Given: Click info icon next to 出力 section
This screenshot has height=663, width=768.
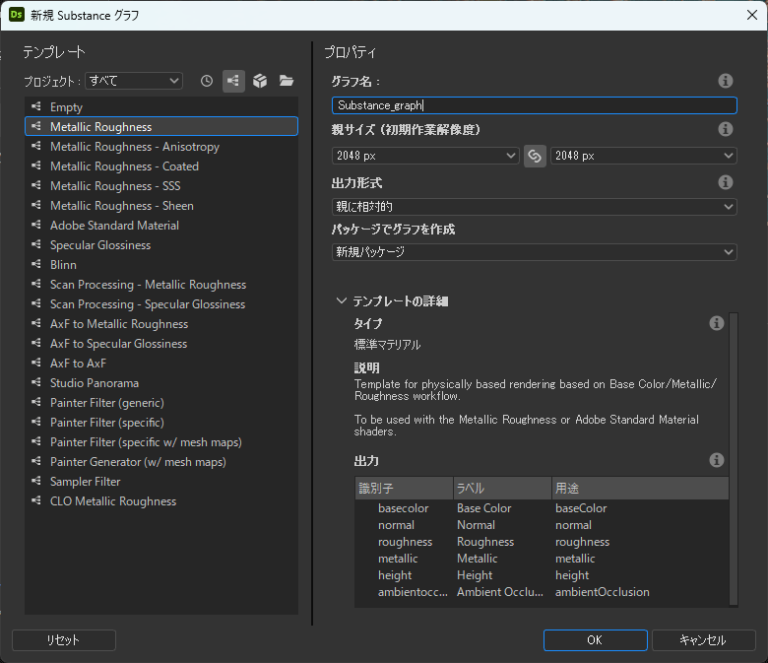Looking at the screenshot, I should pos(716,460).
